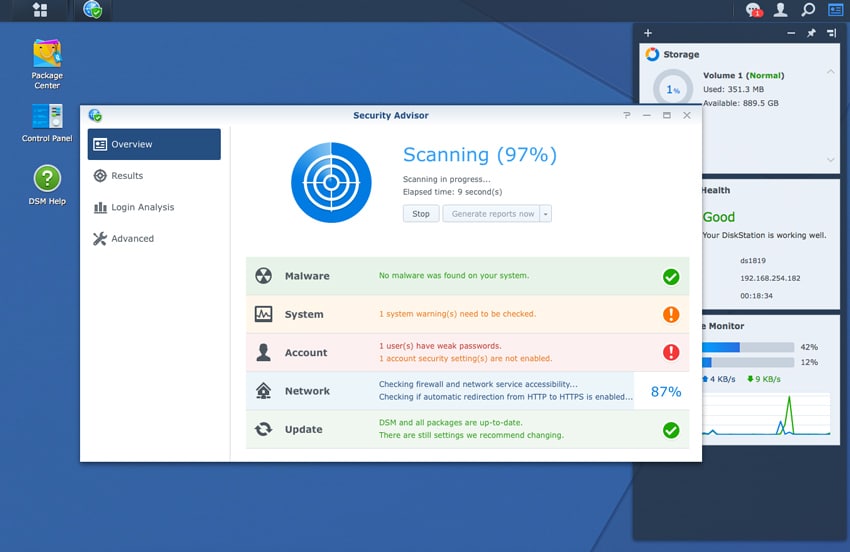
Task: Click the Update refresh arrows icon
Action: pos(263,429)
